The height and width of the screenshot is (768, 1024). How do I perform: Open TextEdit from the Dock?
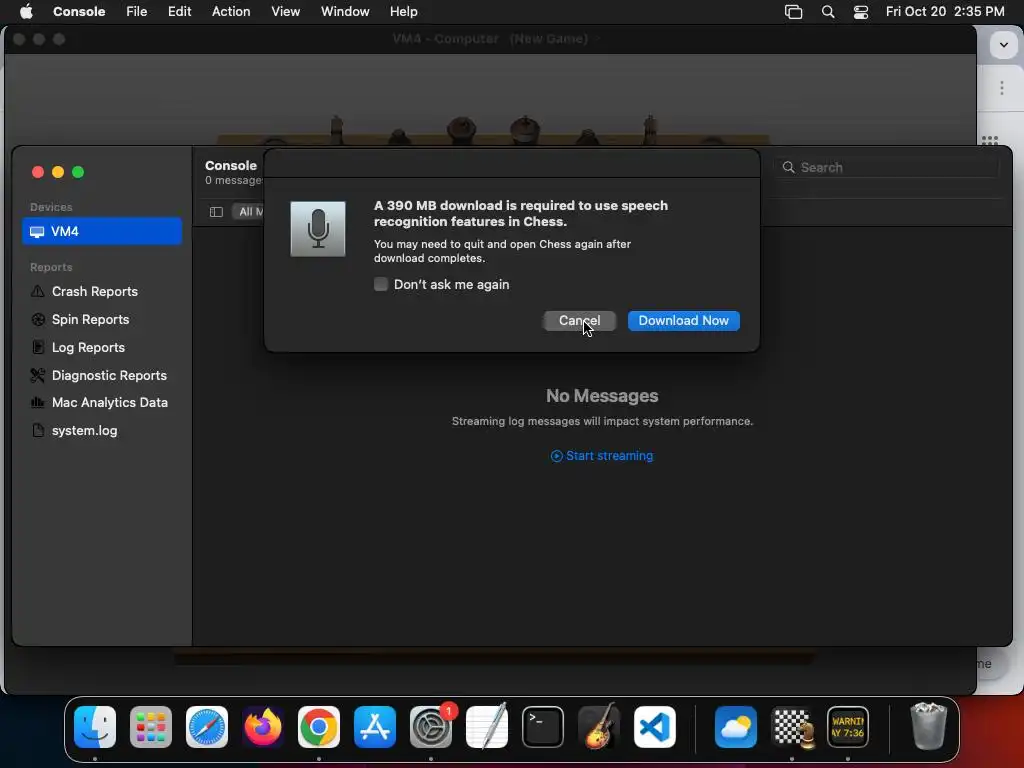pos(487,727)
